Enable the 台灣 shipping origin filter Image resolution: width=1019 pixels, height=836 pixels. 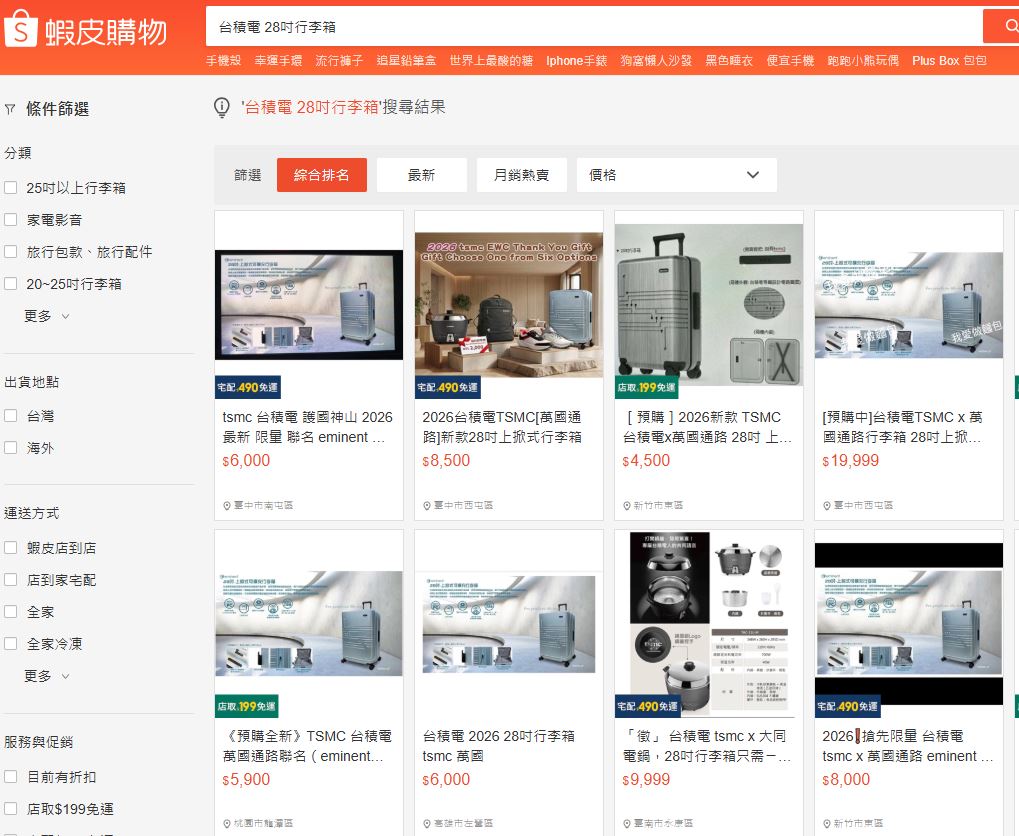pos(11,415)
